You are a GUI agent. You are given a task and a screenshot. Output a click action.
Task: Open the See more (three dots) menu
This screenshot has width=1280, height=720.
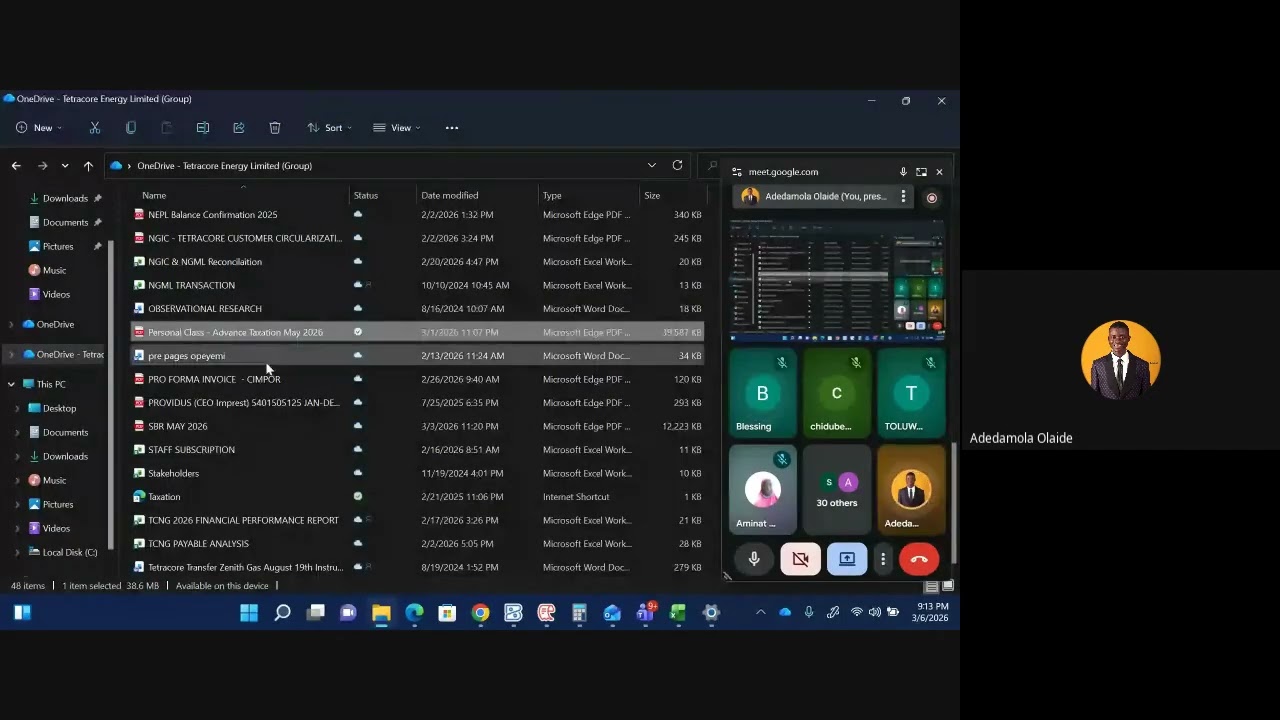point(452,128)
